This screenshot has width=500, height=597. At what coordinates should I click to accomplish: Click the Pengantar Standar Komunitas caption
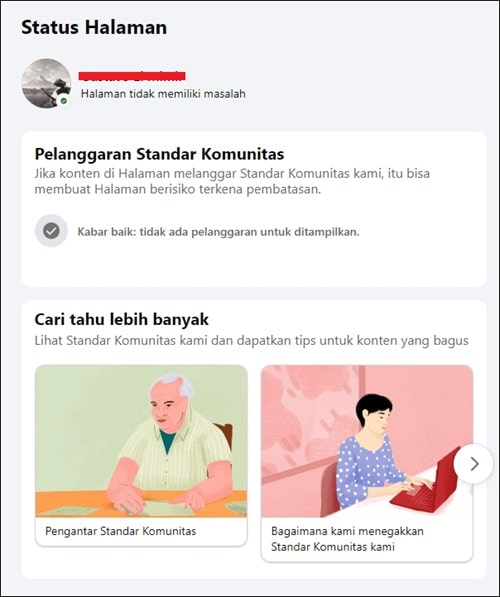(120, 531)
